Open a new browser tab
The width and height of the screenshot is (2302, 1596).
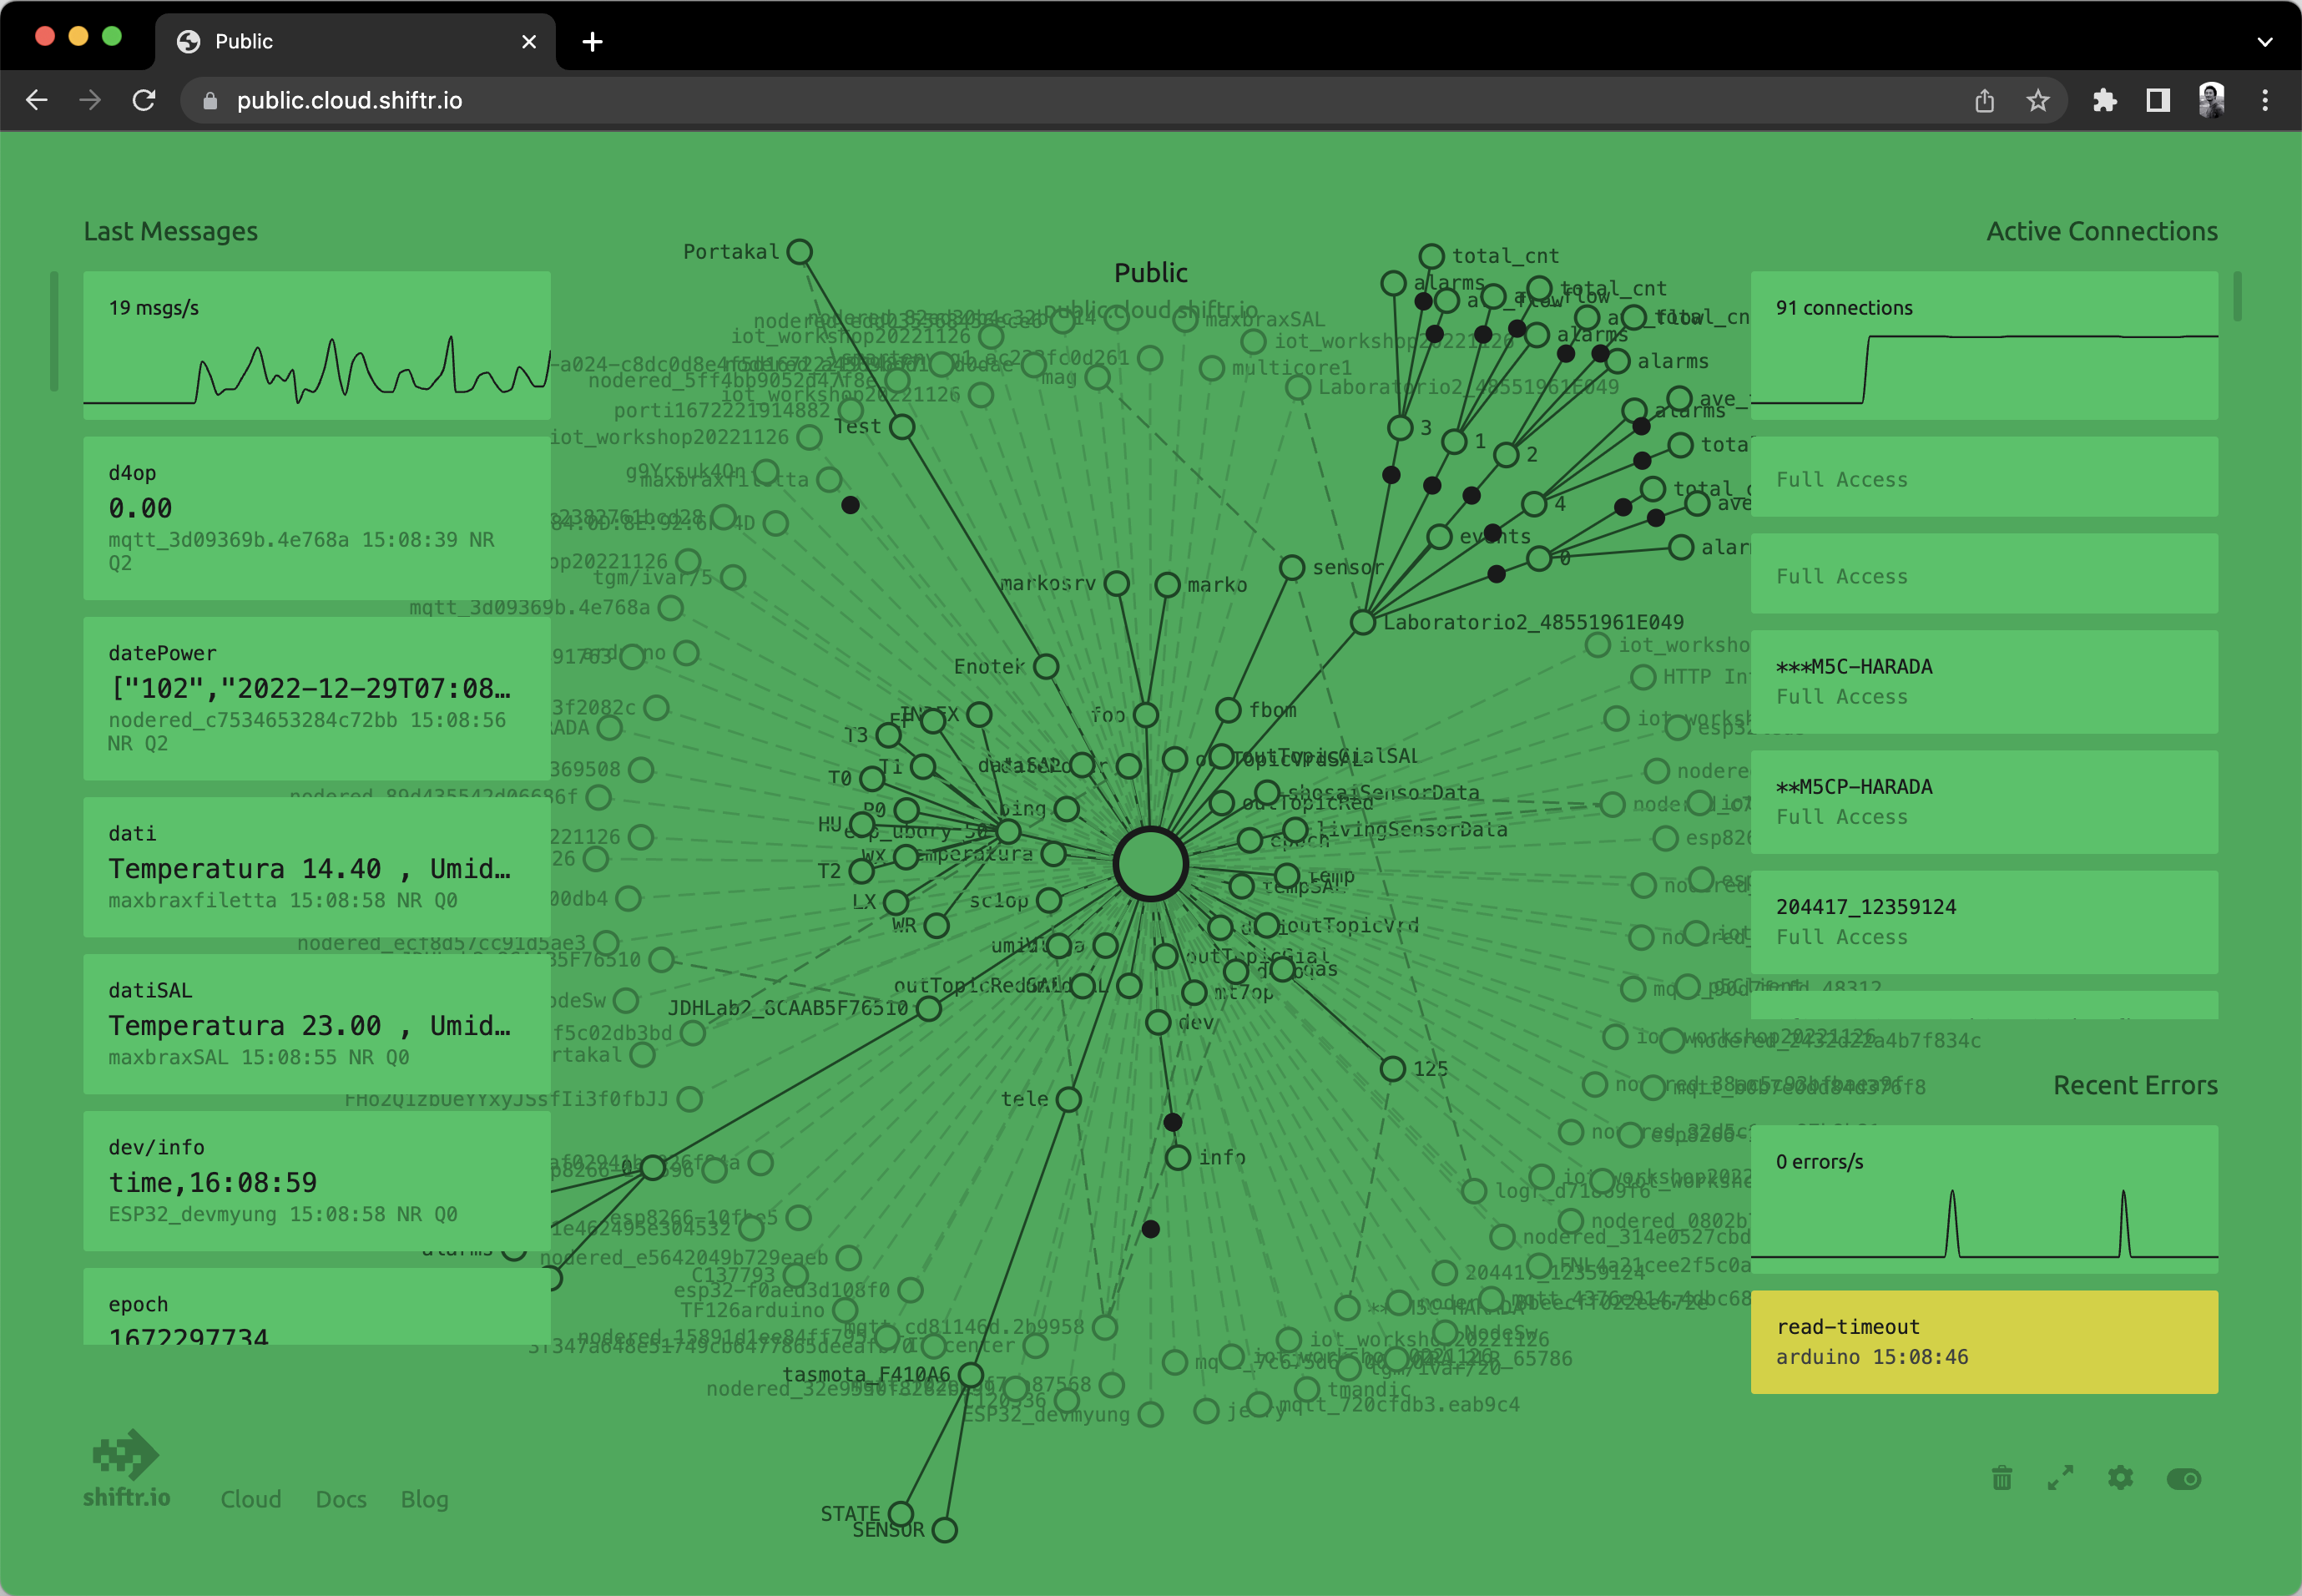(592, 41)
